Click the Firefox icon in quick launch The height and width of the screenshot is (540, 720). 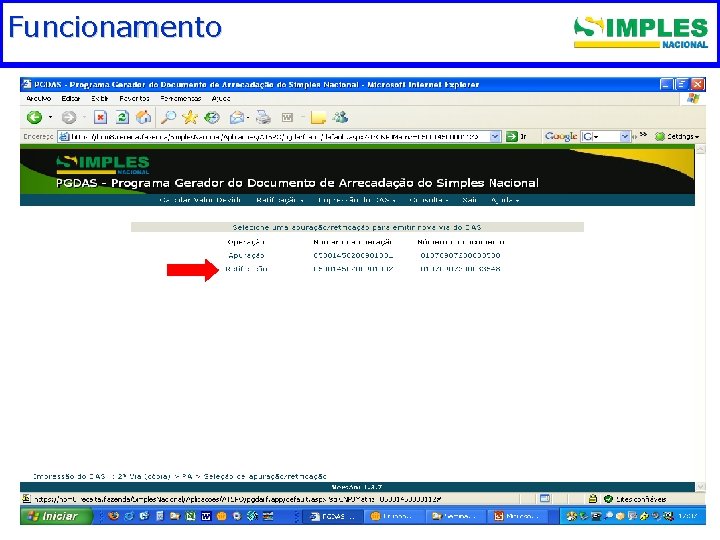113,516
